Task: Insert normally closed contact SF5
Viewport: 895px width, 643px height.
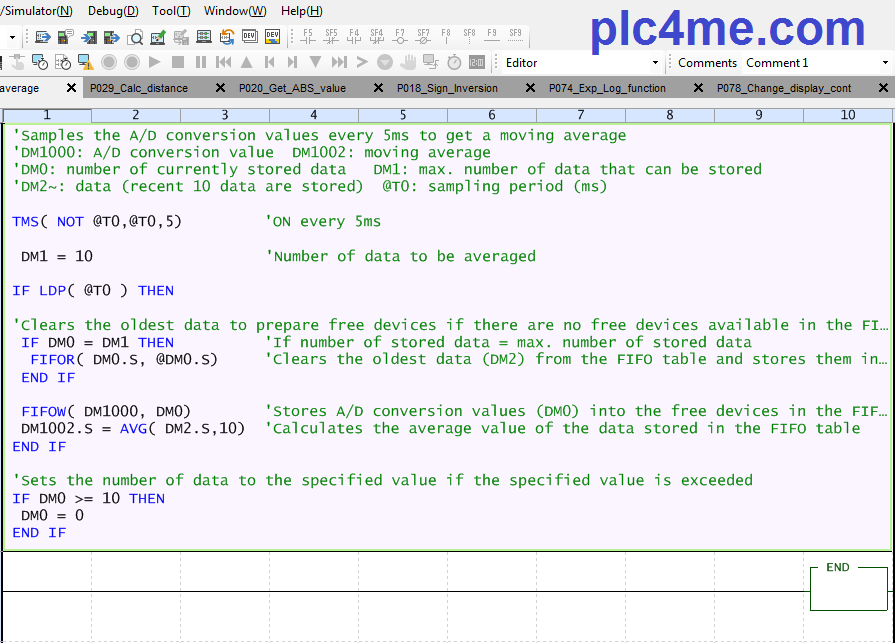Action: pos(331,37)
